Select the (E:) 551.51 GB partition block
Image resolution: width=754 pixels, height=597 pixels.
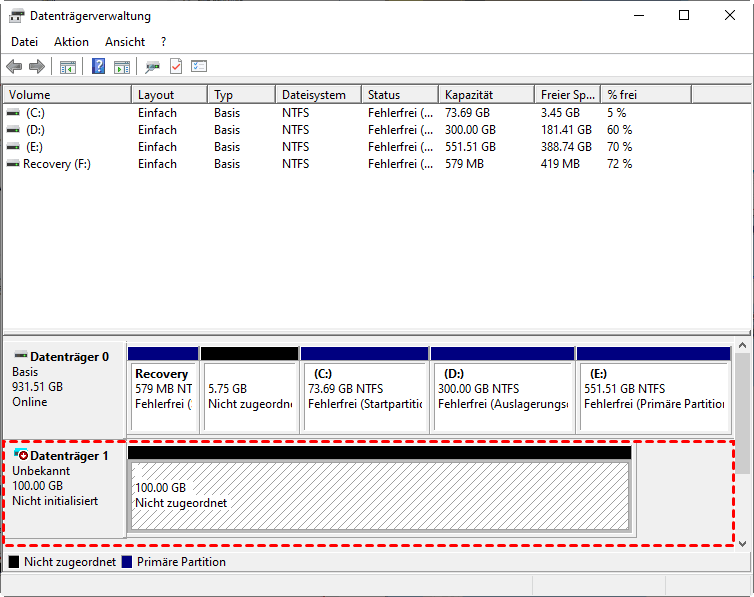tap(653, 389)
